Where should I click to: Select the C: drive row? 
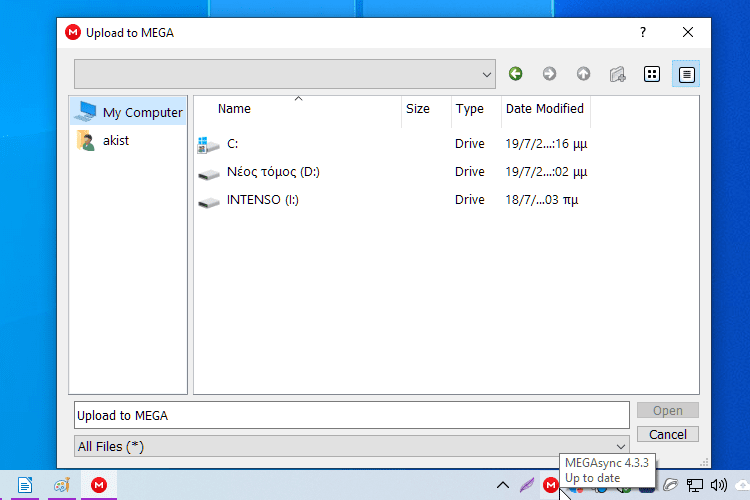(392, 144)
